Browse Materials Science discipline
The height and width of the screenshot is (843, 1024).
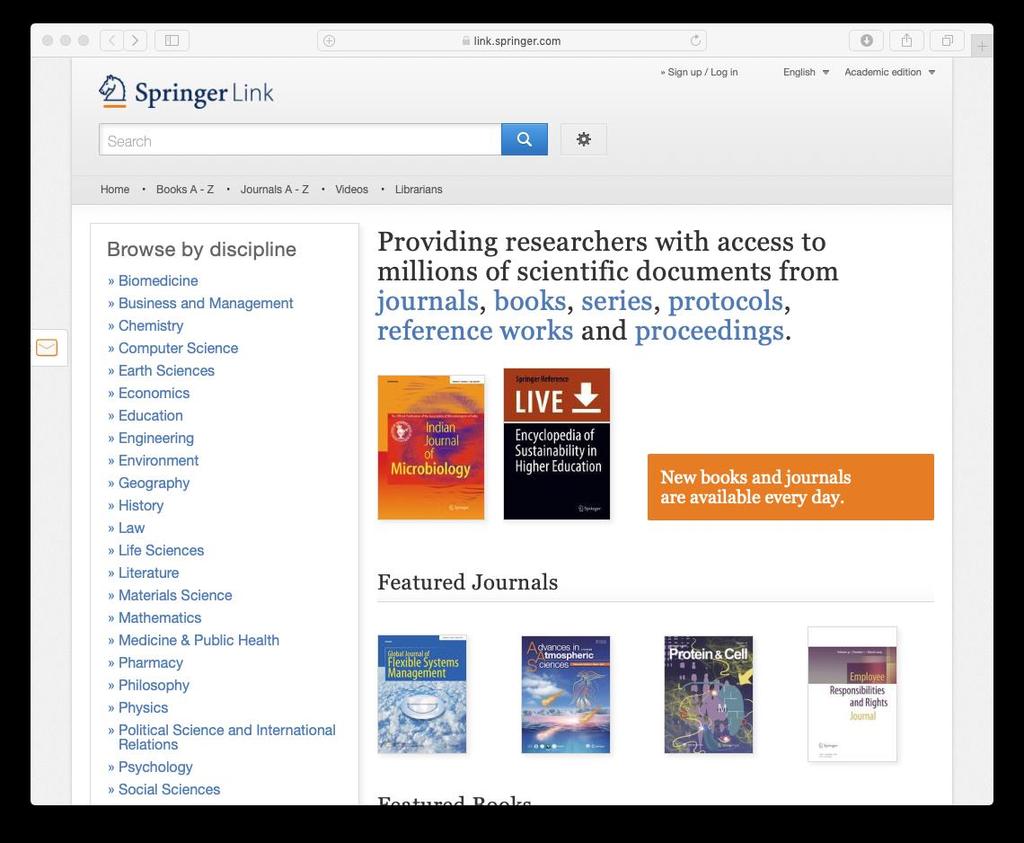click(175, 596)
